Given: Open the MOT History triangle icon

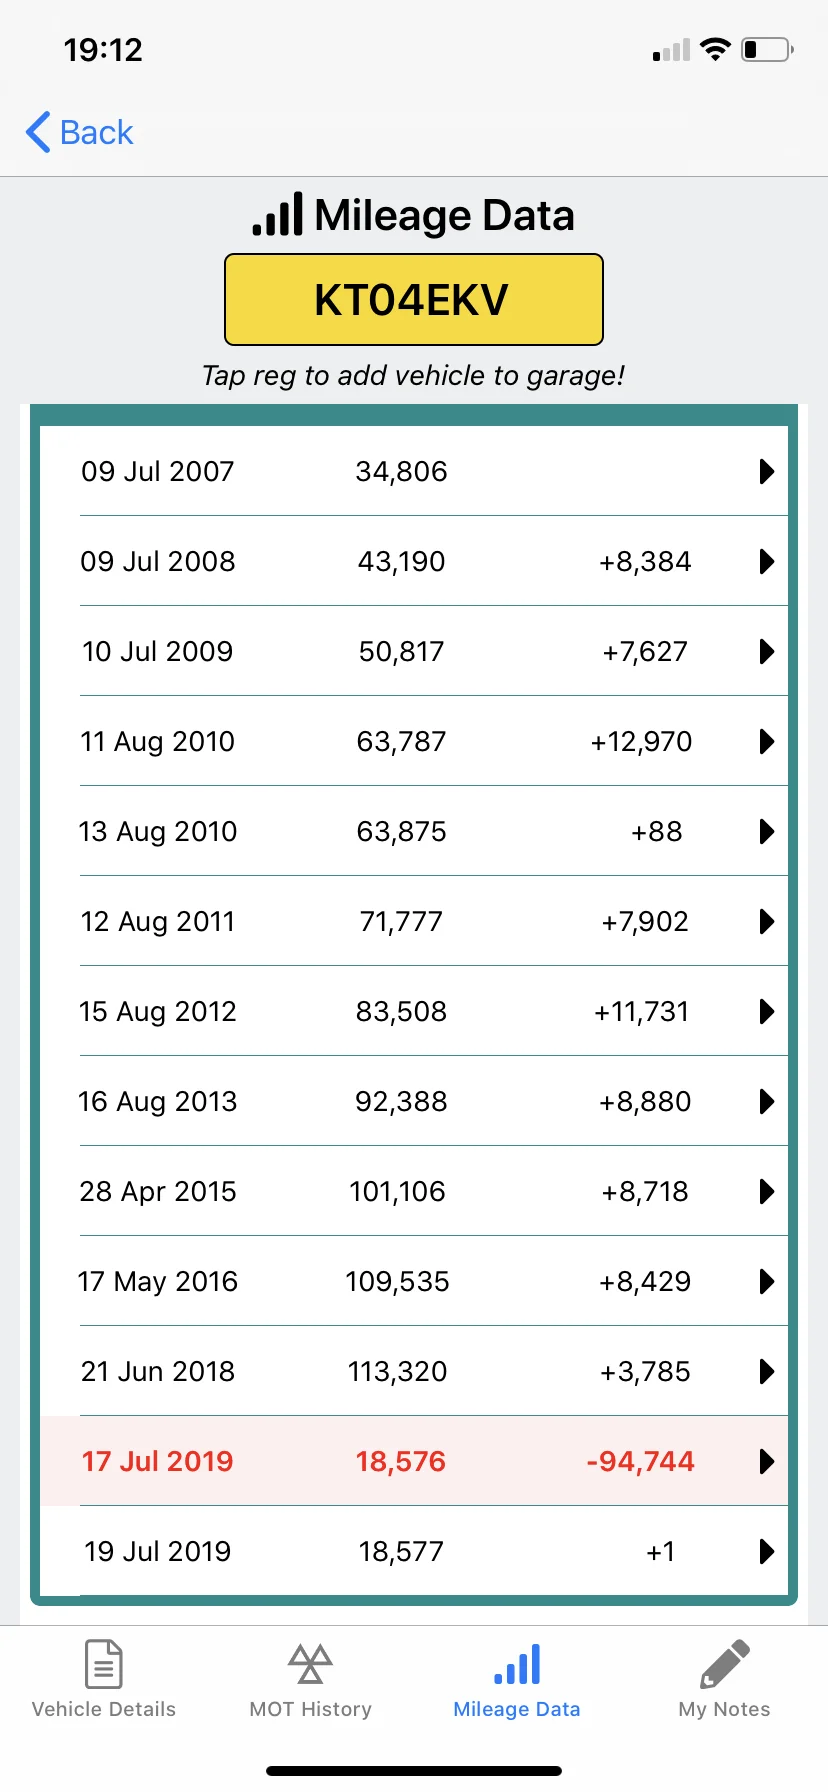Looking at the screenshot, I should pos(310,1664).
